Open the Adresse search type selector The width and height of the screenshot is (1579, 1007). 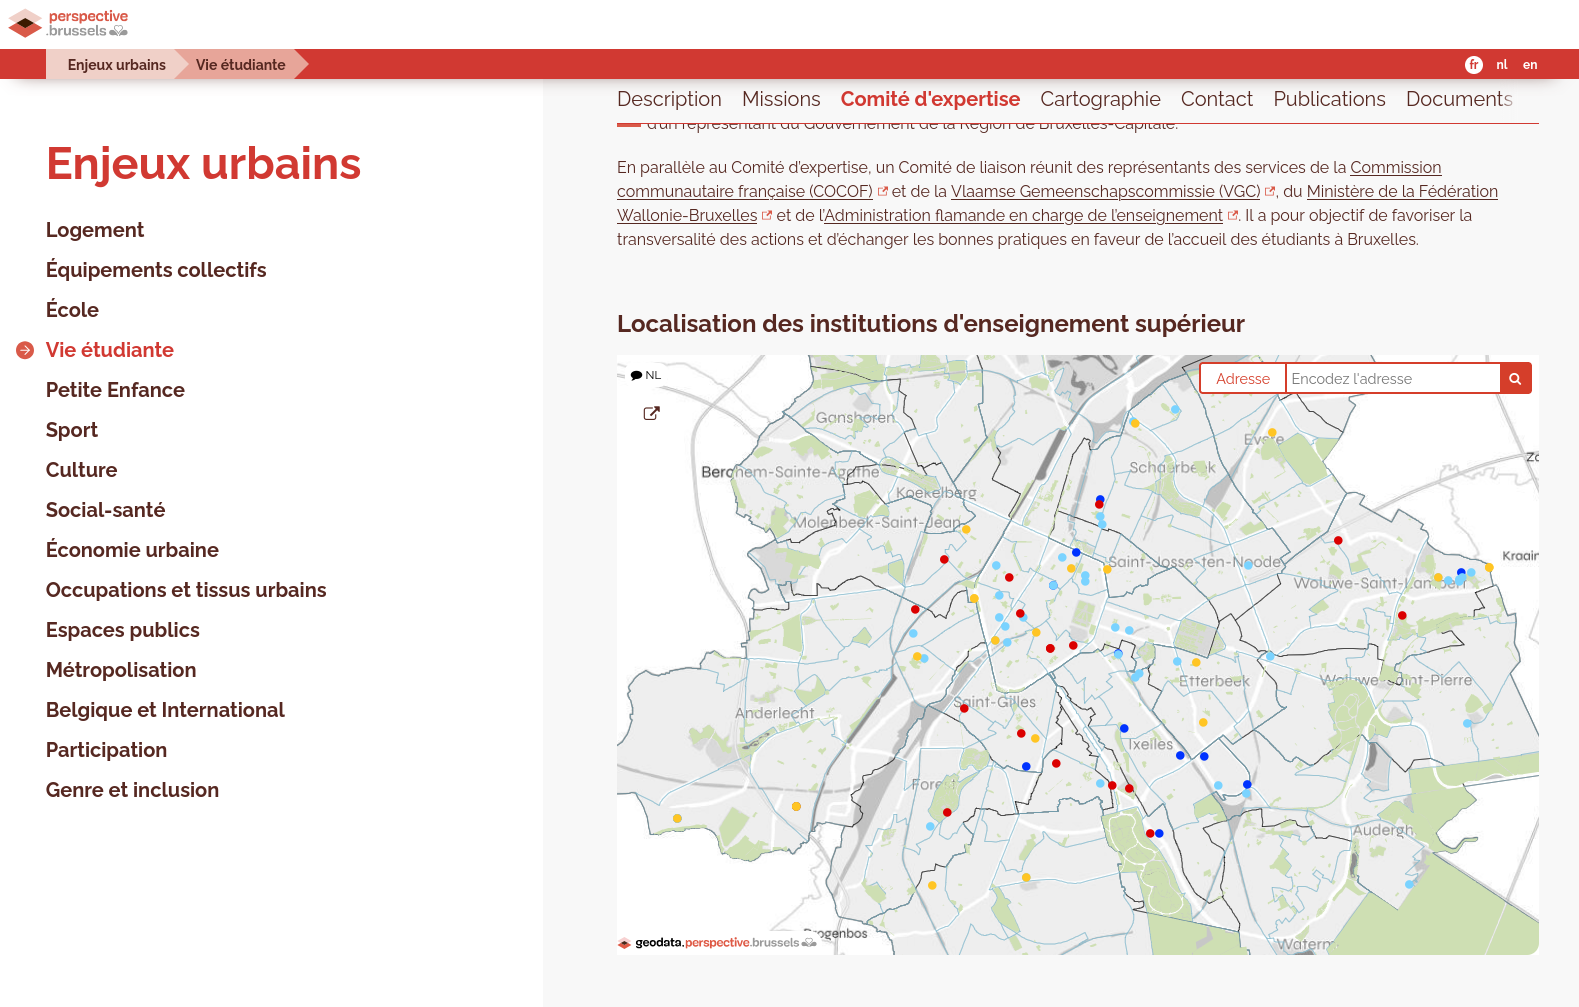[1242, 379]
